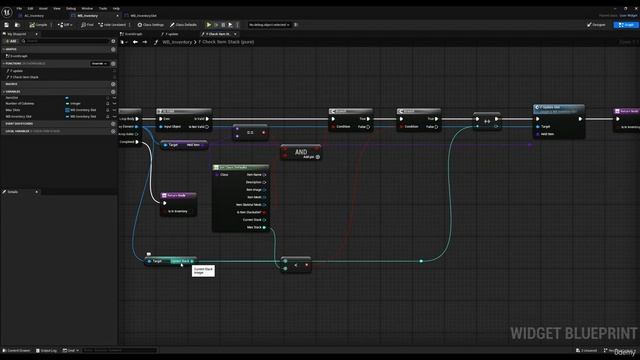640x360 pixels.
Task: Select EventGraph in My Blueprint tree
Action: 18,56
